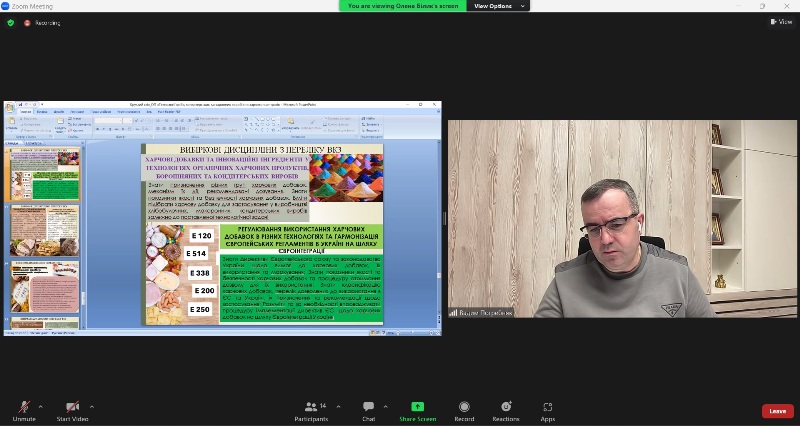The image size is (800, 426).
Task: Click the PowerPoint zoom slider in status bar
Action: pyautogui.click(x=412, y=333)
